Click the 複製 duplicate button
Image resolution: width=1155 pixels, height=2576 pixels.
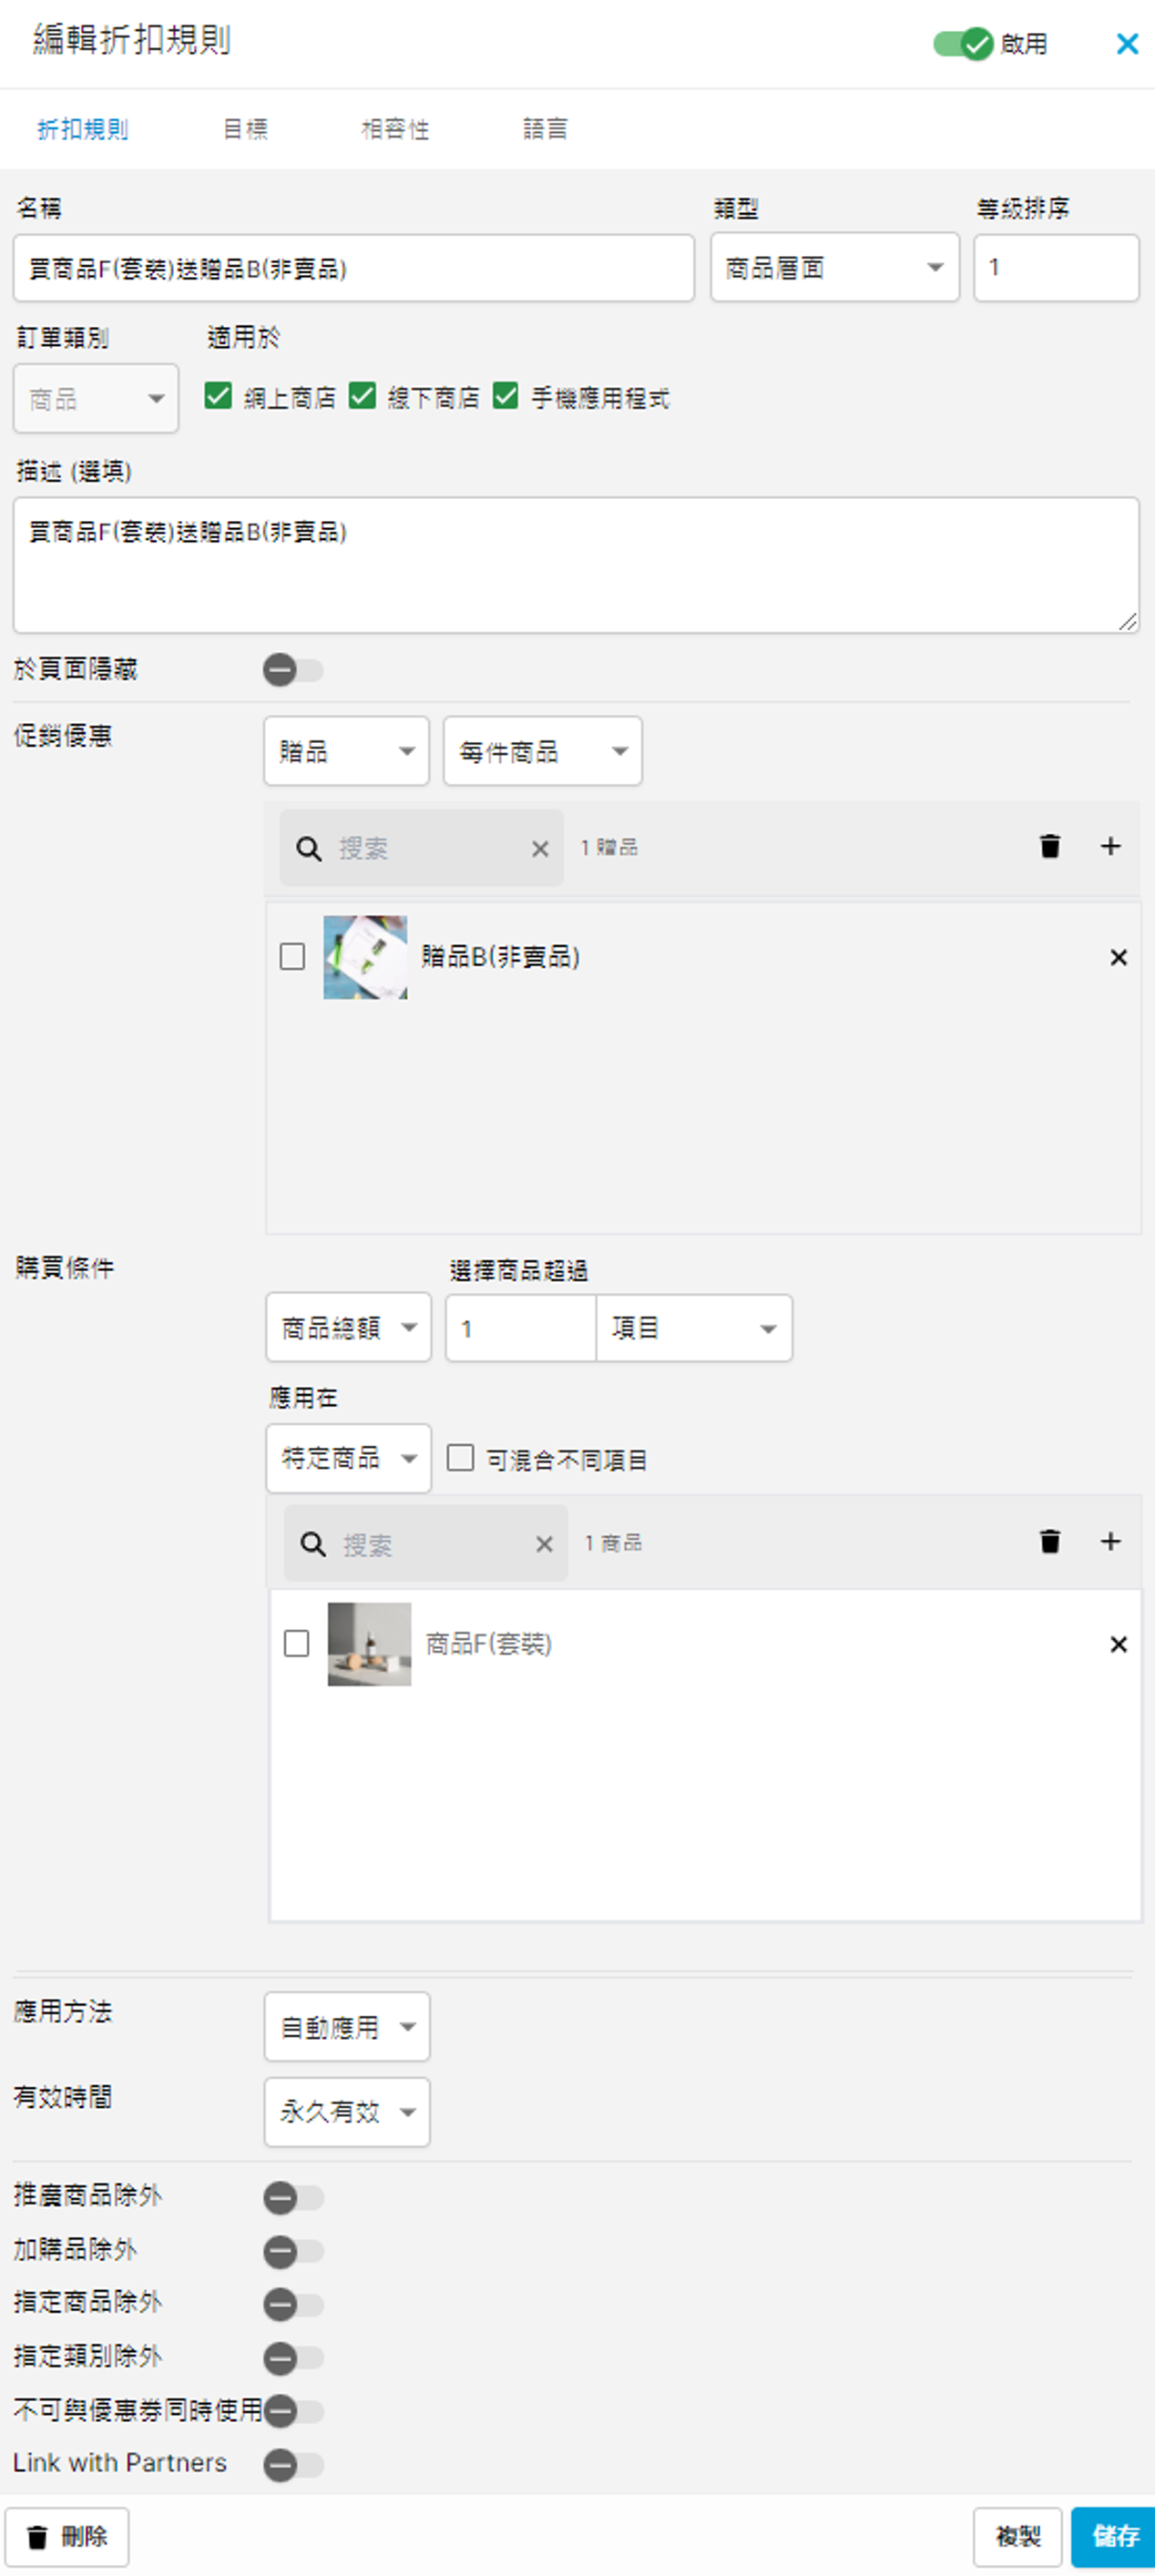[x=1017, y=2535]
